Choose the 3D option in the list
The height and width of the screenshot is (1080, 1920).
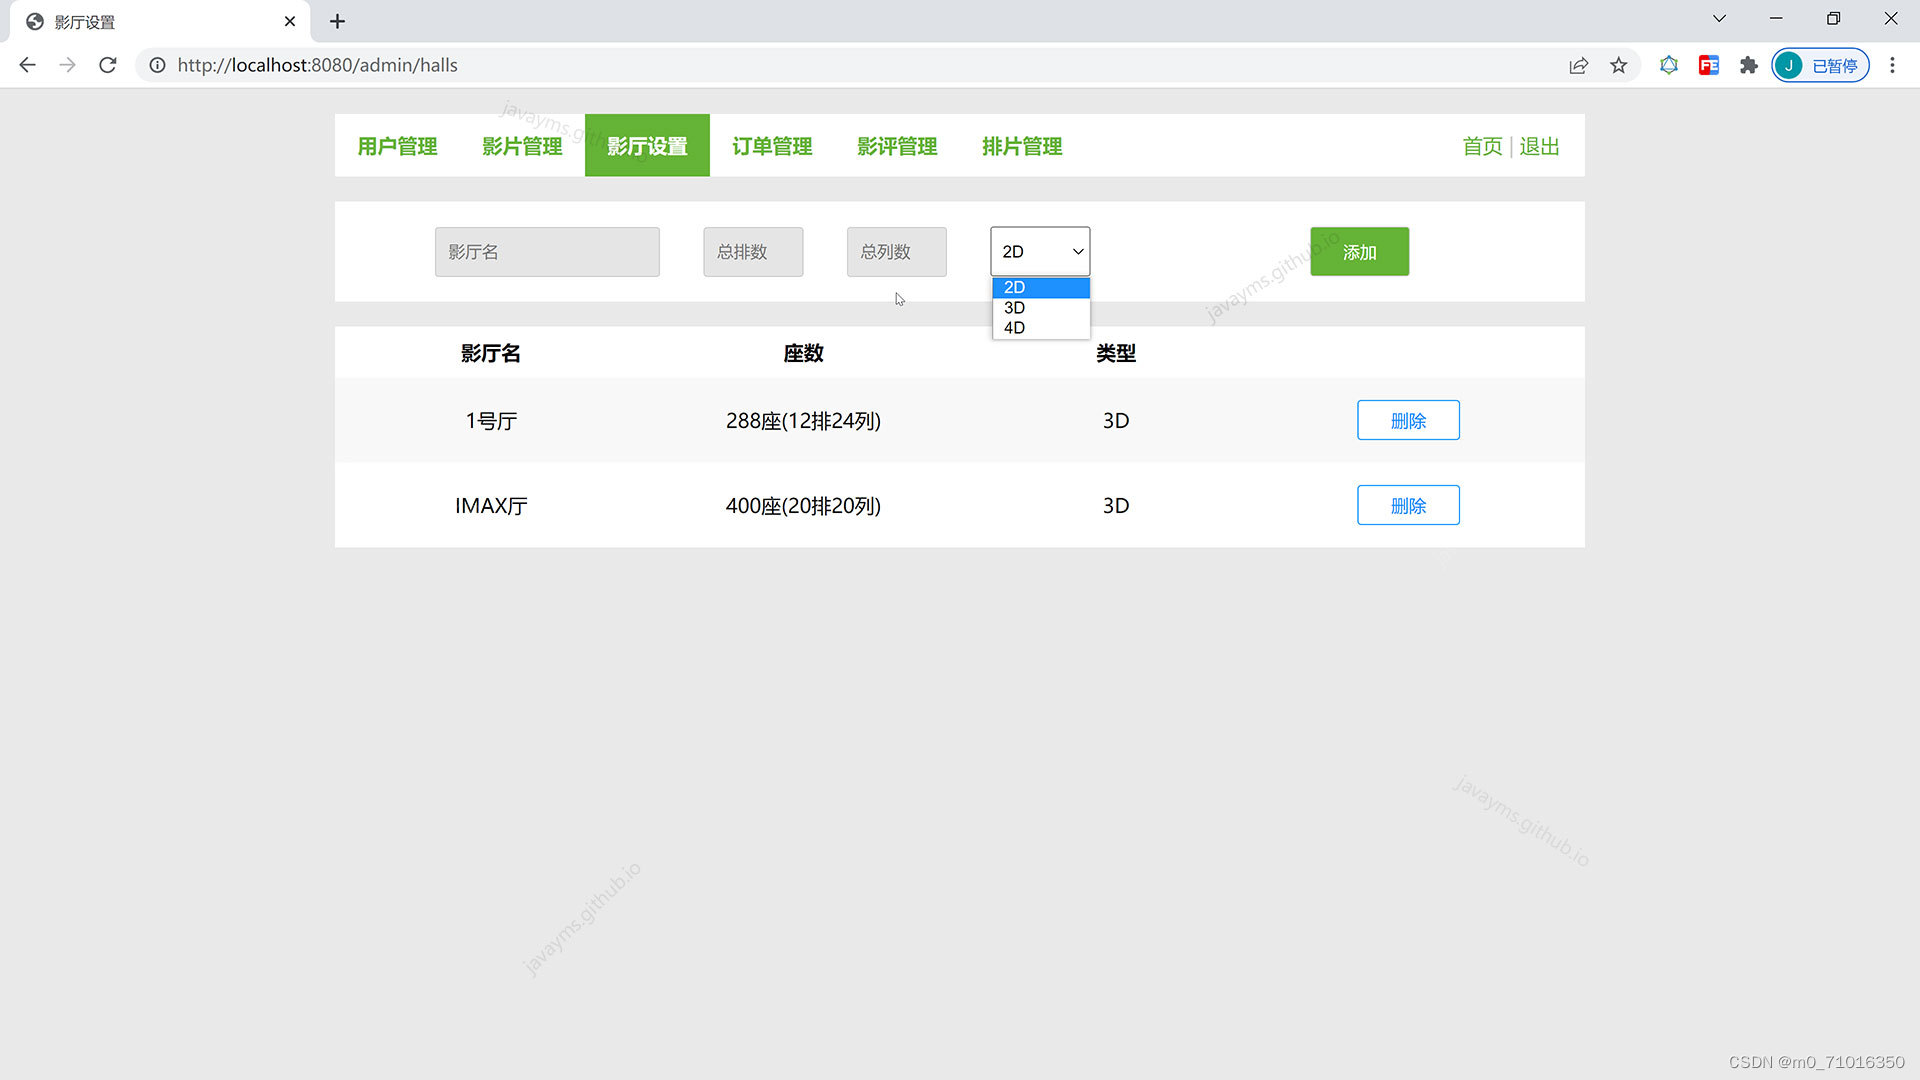1041,308
